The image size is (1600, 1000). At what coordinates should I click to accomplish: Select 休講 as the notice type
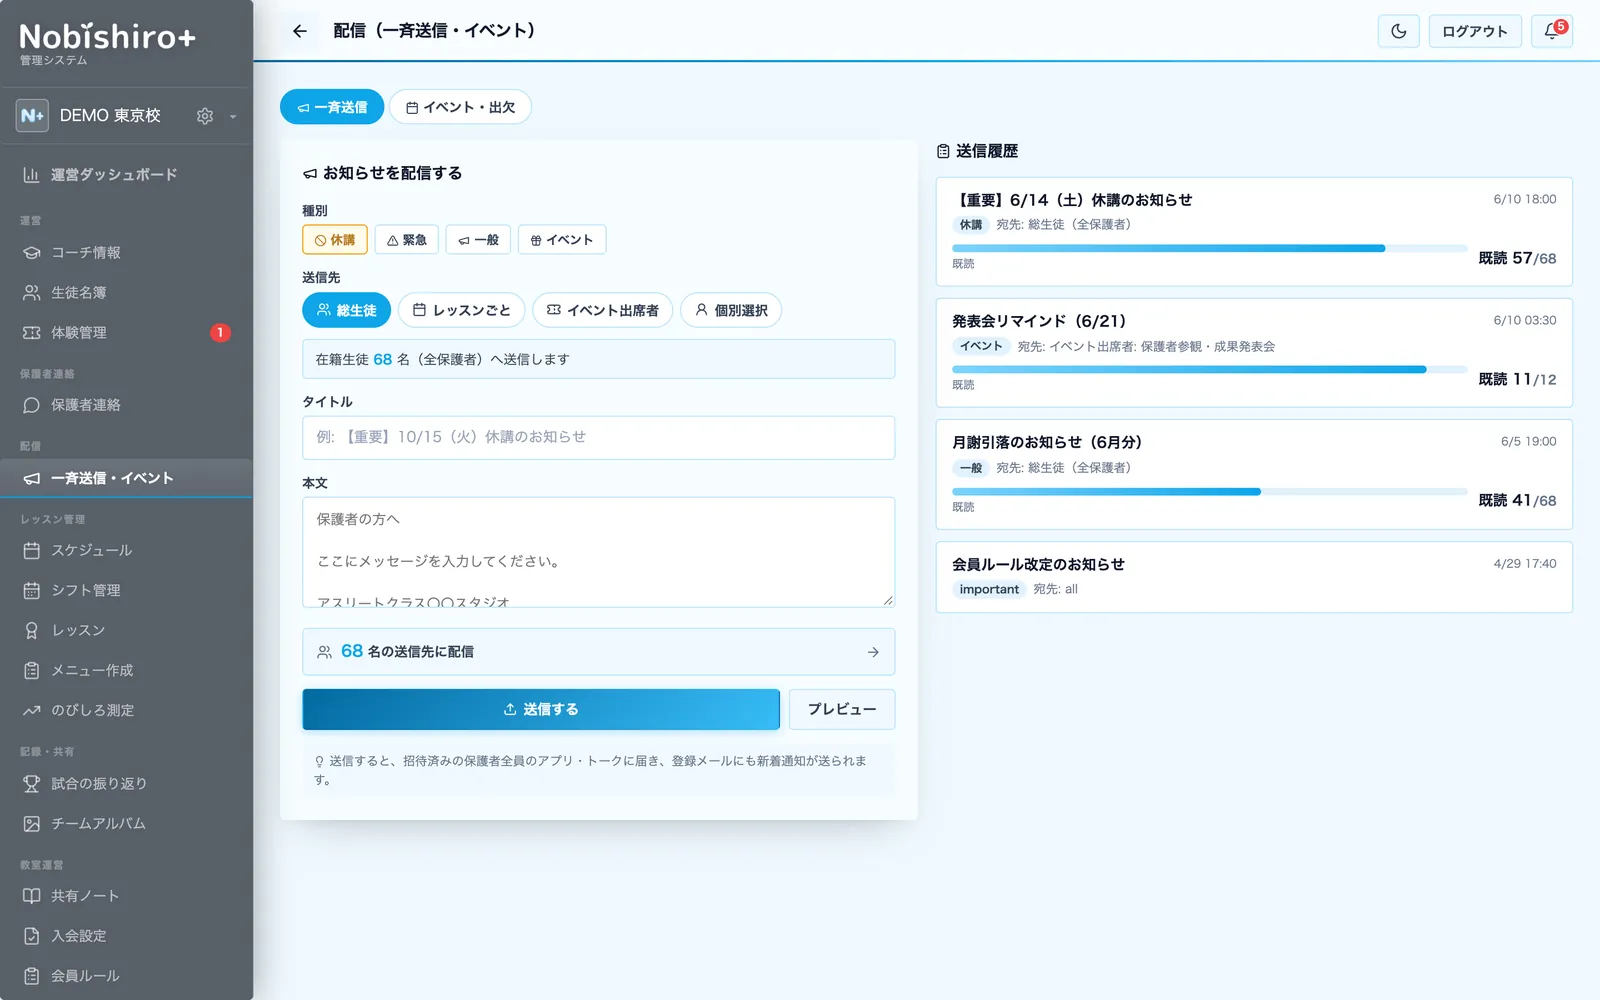[x=335, y=240]
